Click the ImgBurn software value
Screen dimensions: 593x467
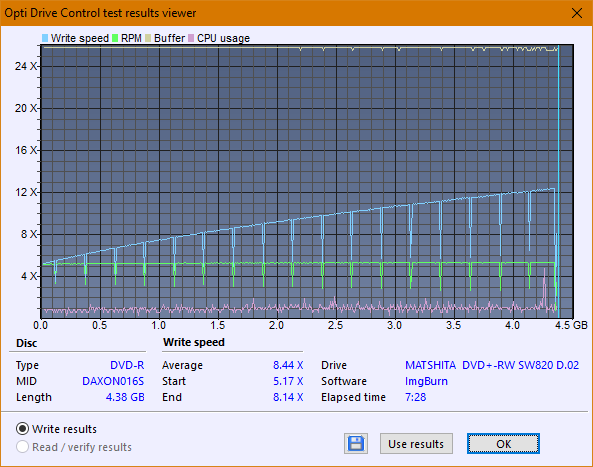click(x=426, y=381)
